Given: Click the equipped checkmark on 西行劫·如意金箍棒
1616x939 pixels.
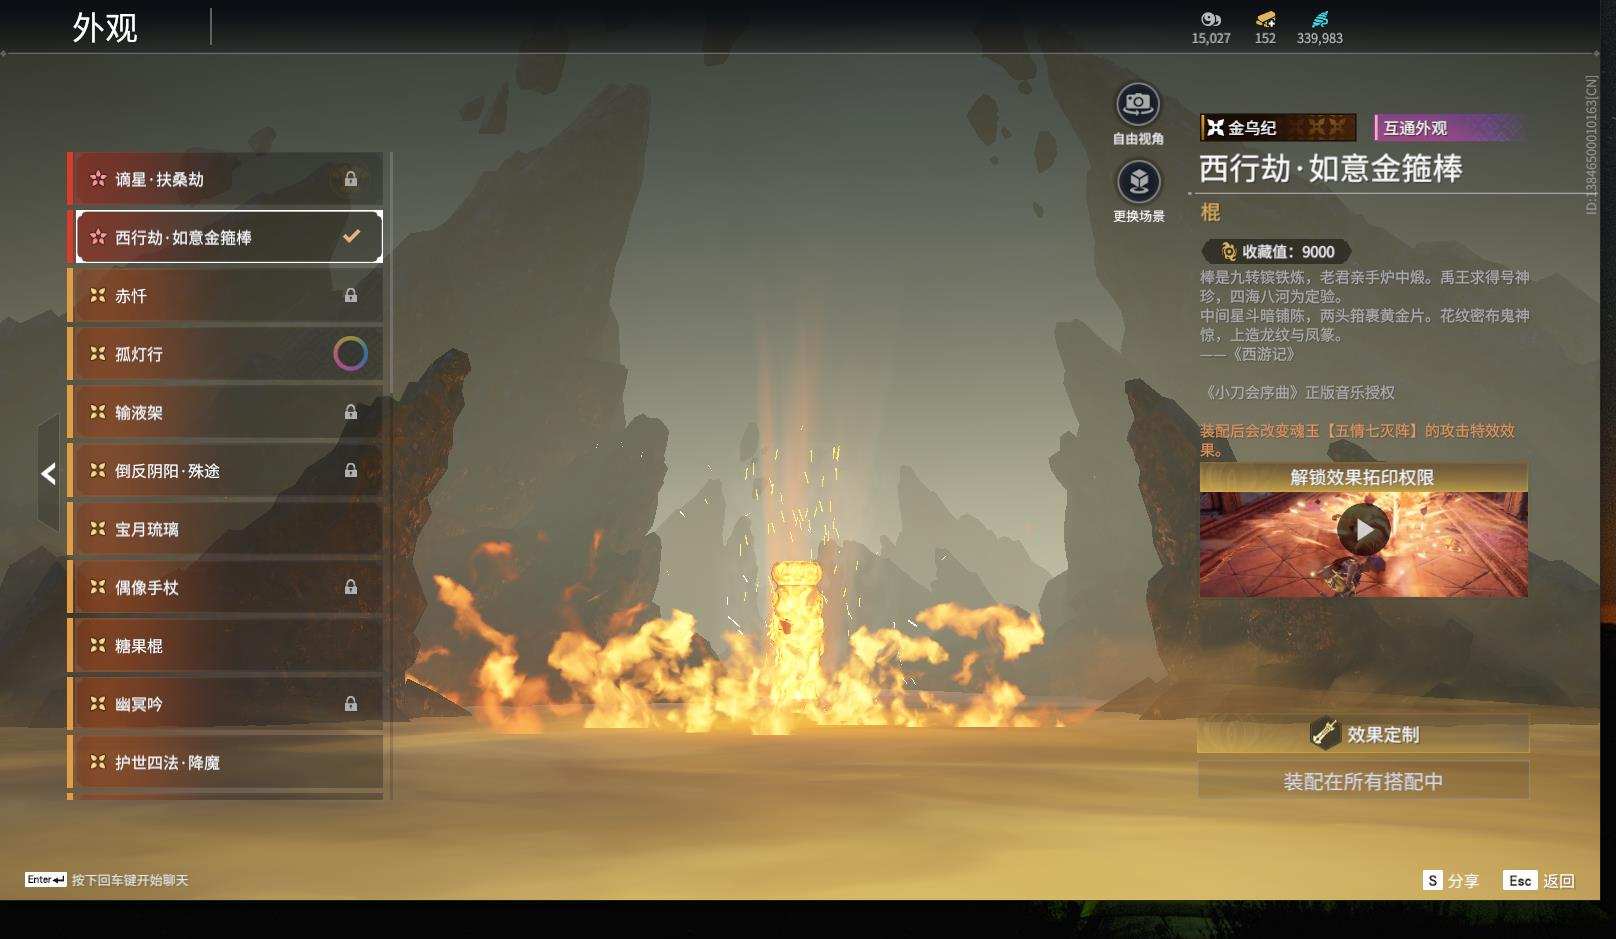Looking at the screenshot, I should pyautogui.click(x=351, y=237).
